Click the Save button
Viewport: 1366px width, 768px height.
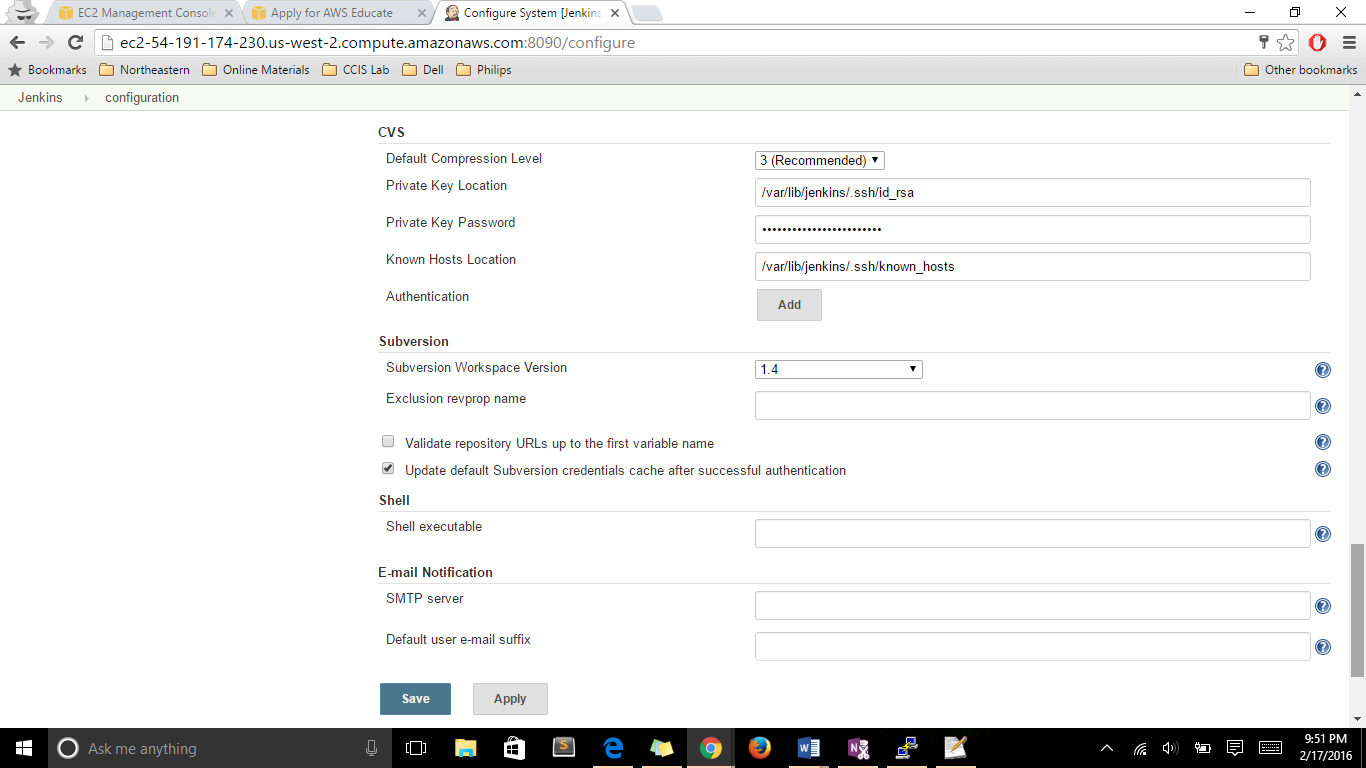coord(415,699)
